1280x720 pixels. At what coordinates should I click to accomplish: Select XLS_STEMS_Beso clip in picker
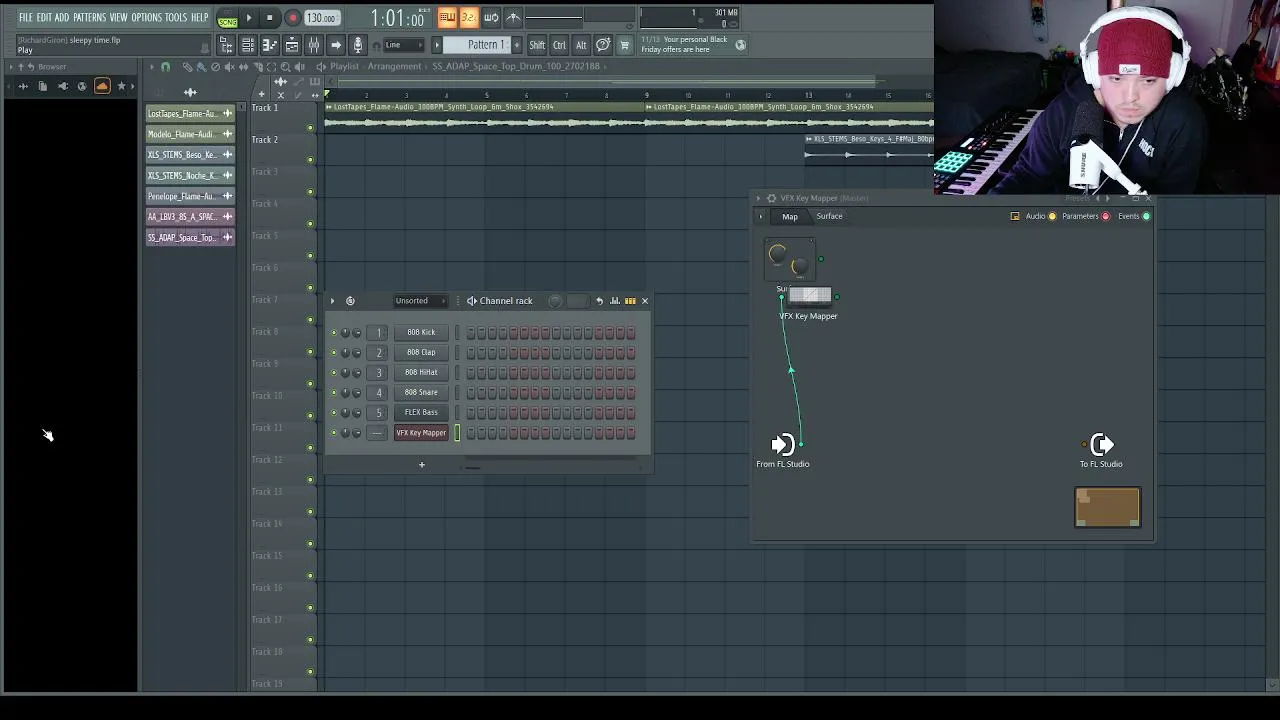coord(190,155)
